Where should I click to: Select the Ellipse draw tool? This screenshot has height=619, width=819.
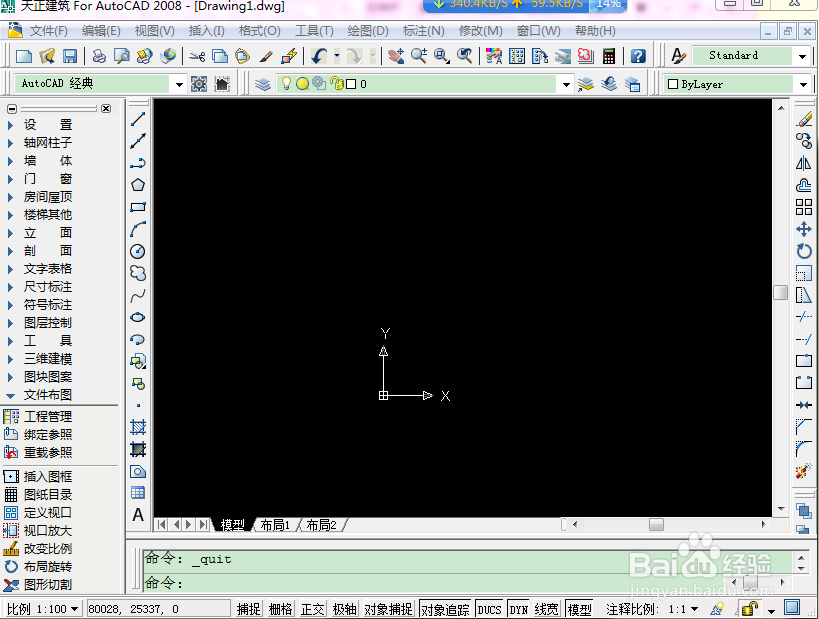138,318
